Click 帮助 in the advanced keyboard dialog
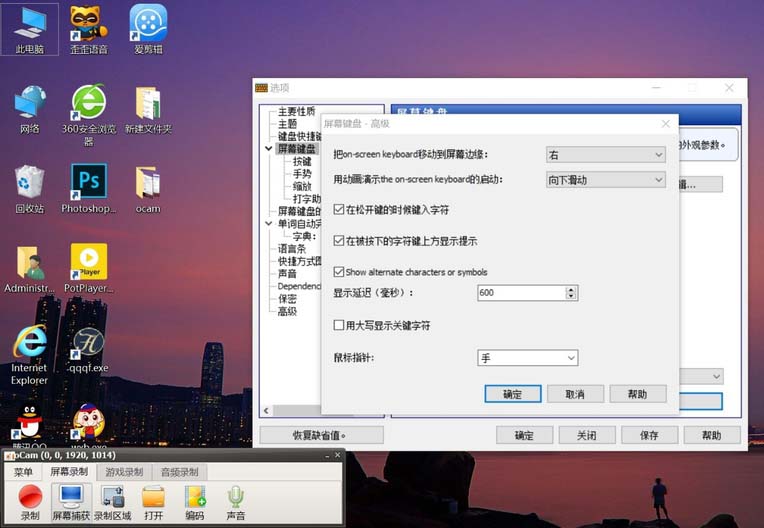Screen dimensions: 764x528 637,394
